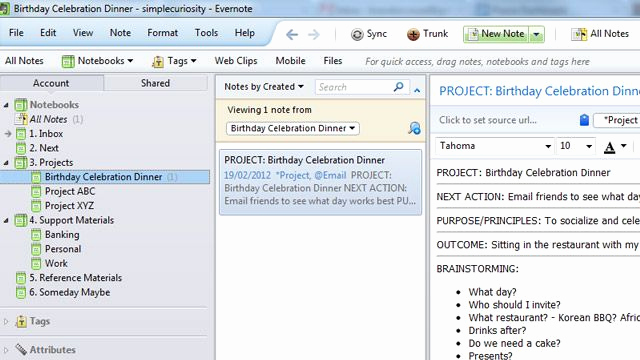Click the saved search magnifier icon
The image size is (640, 360).
[x=414, y=128]
